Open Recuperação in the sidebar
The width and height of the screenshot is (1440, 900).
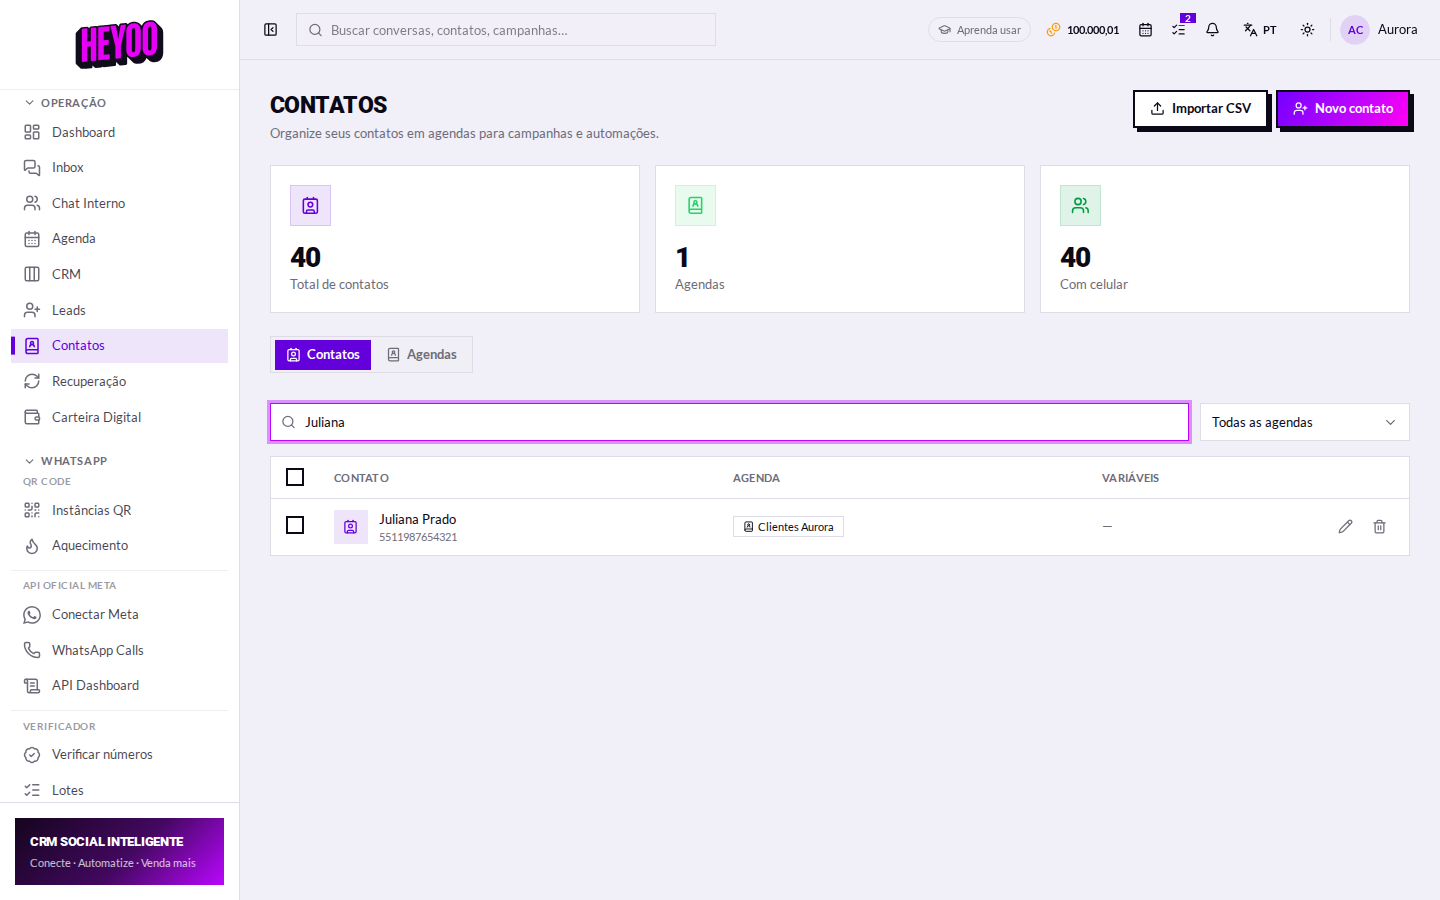point(119,381)
